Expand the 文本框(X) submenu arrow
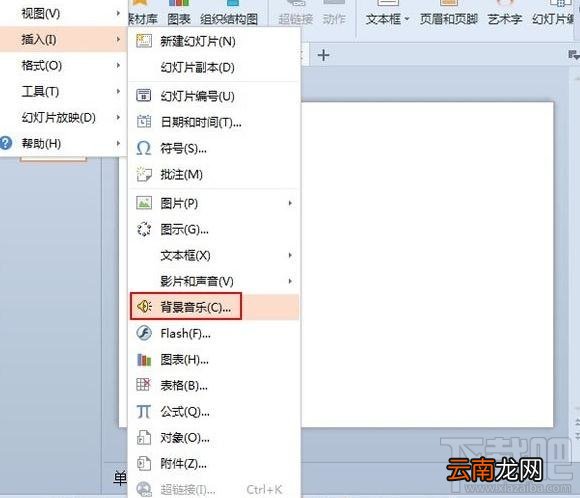The height and width of the screenshot is (498, 580). tap(290, 255)
